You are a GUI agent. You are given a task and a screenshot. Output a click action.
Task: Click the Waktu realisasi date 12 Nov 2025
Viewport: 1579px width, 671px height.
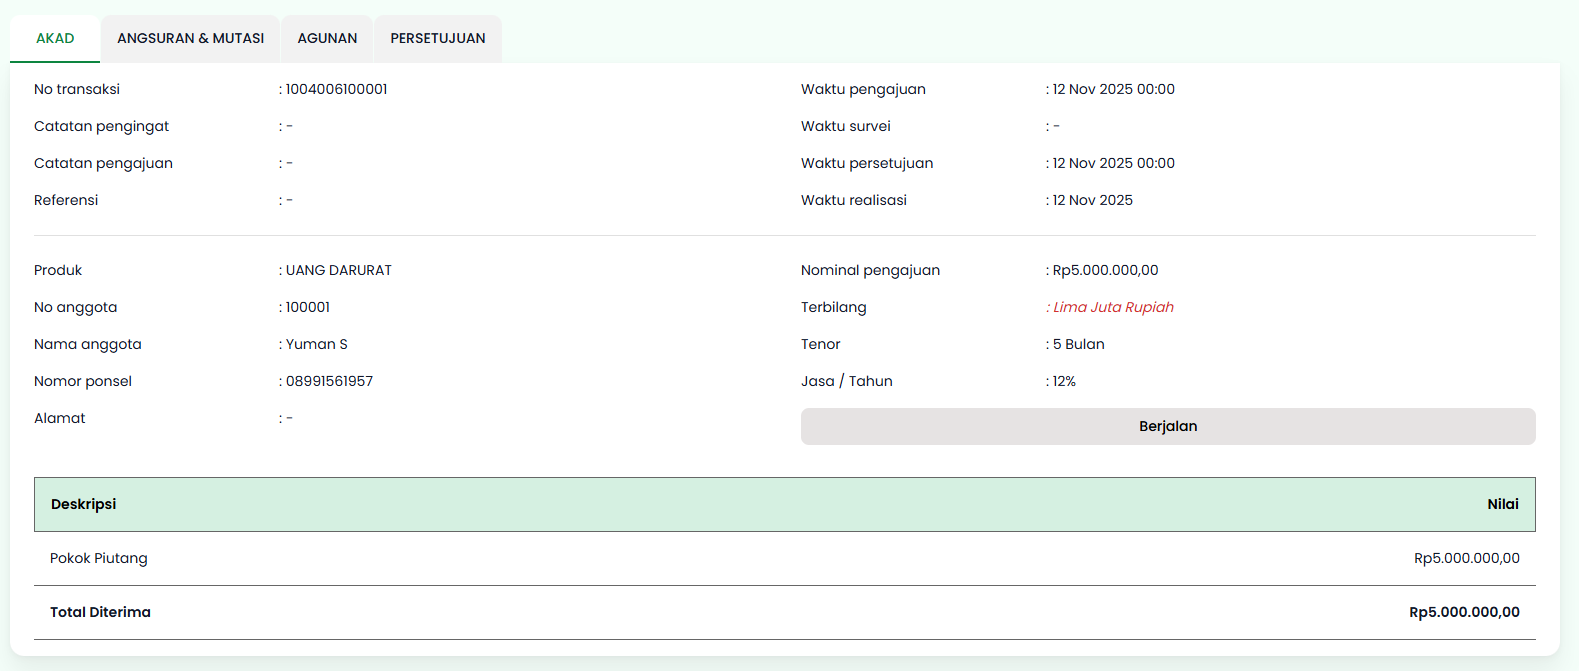[1092, 200]
